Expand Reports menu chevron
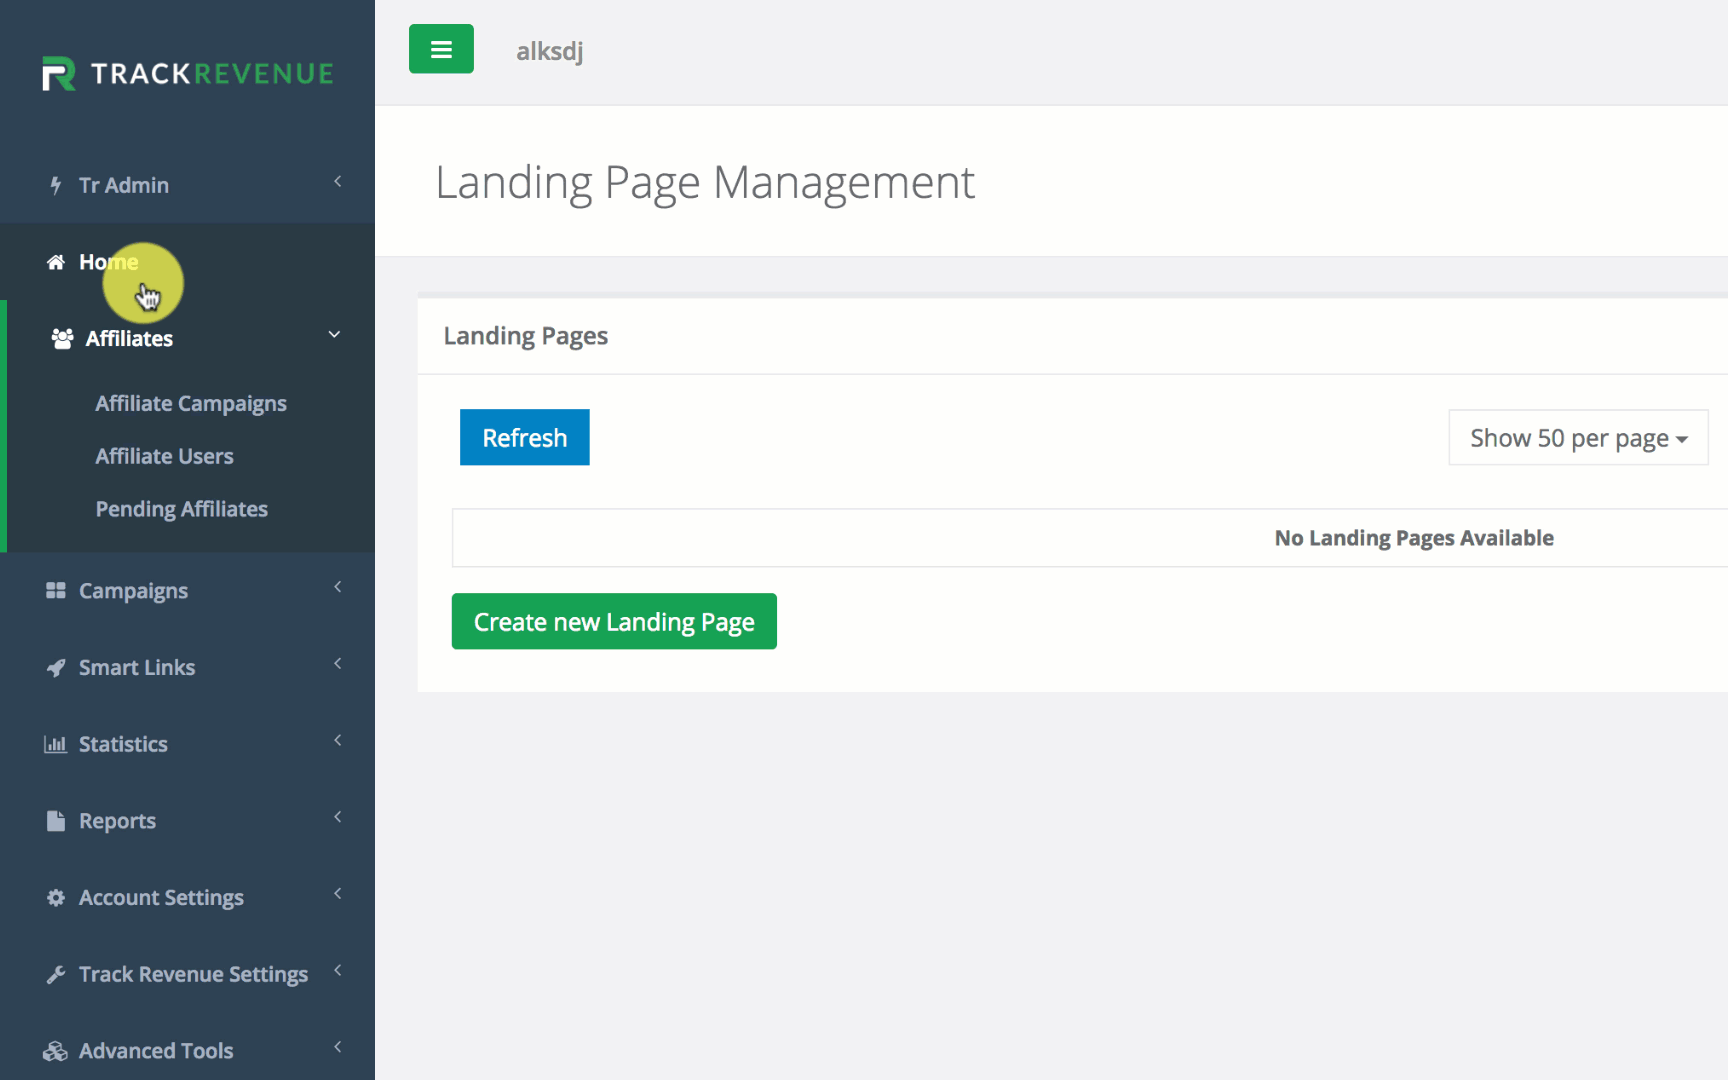Viewport: 1728px width, 1080px height. click(338, 817)
